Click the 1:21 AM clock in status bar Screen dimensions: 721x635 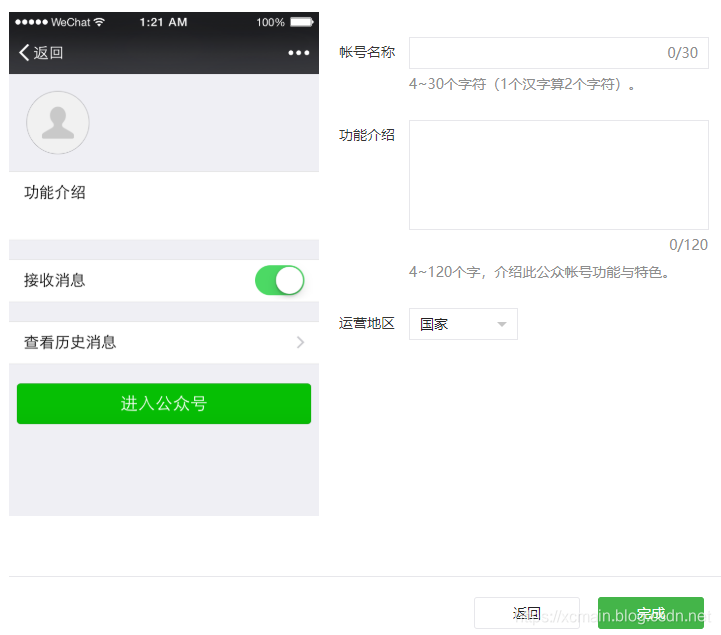(x=163, y=22)
